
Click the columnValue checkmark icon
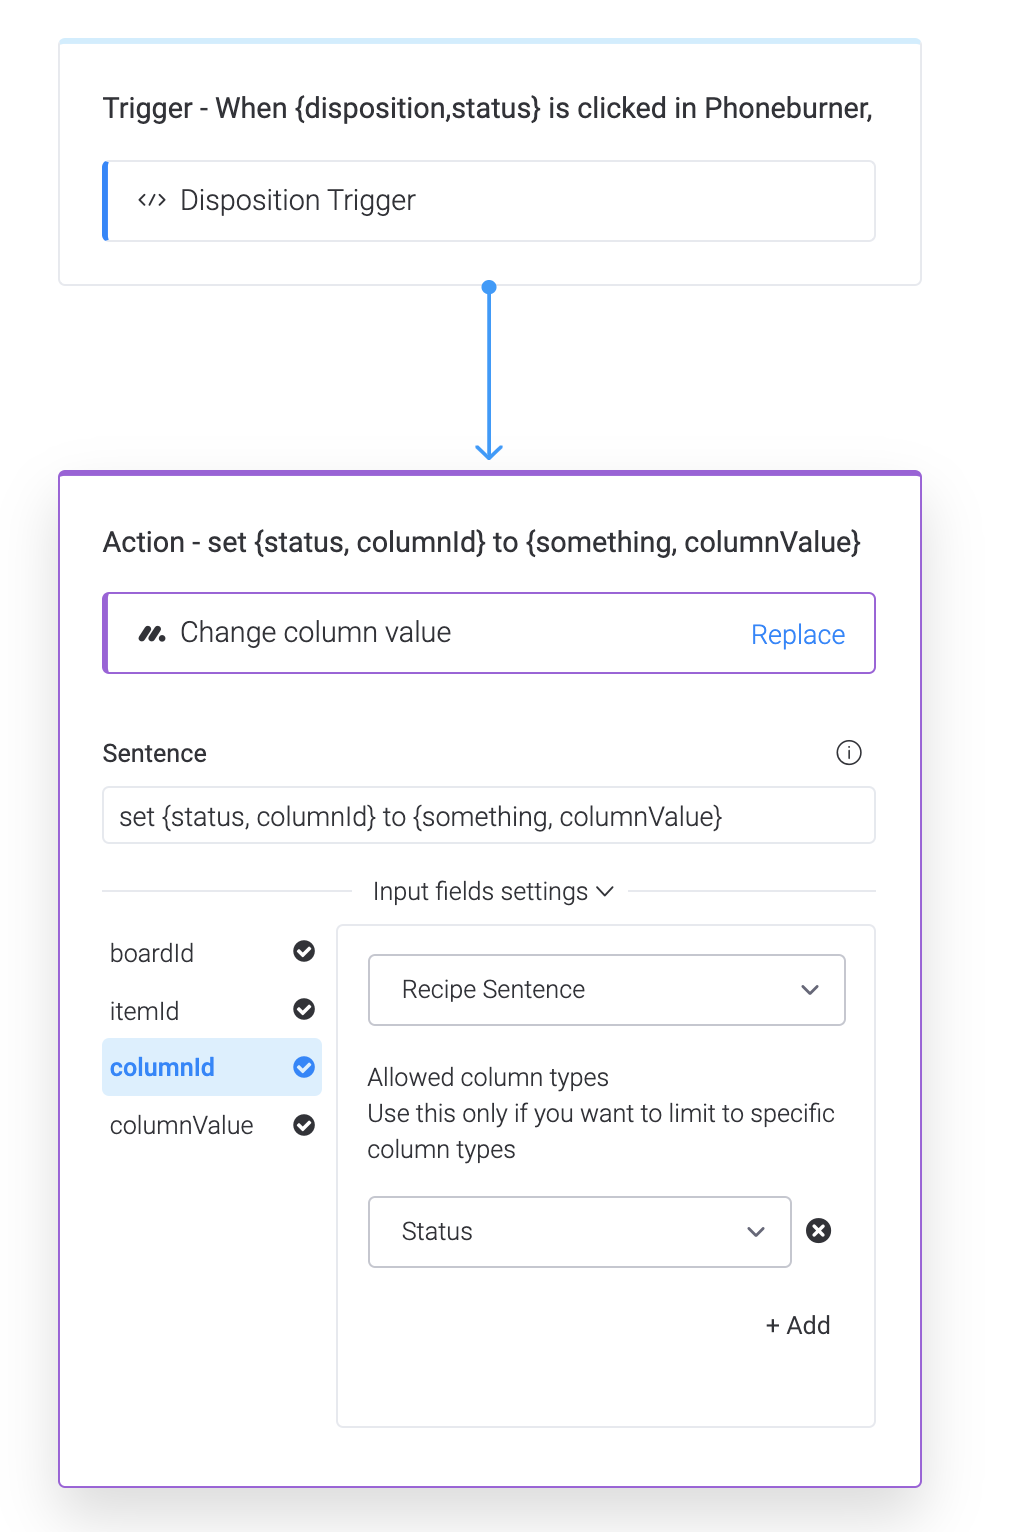click(x=304, y=1125)
